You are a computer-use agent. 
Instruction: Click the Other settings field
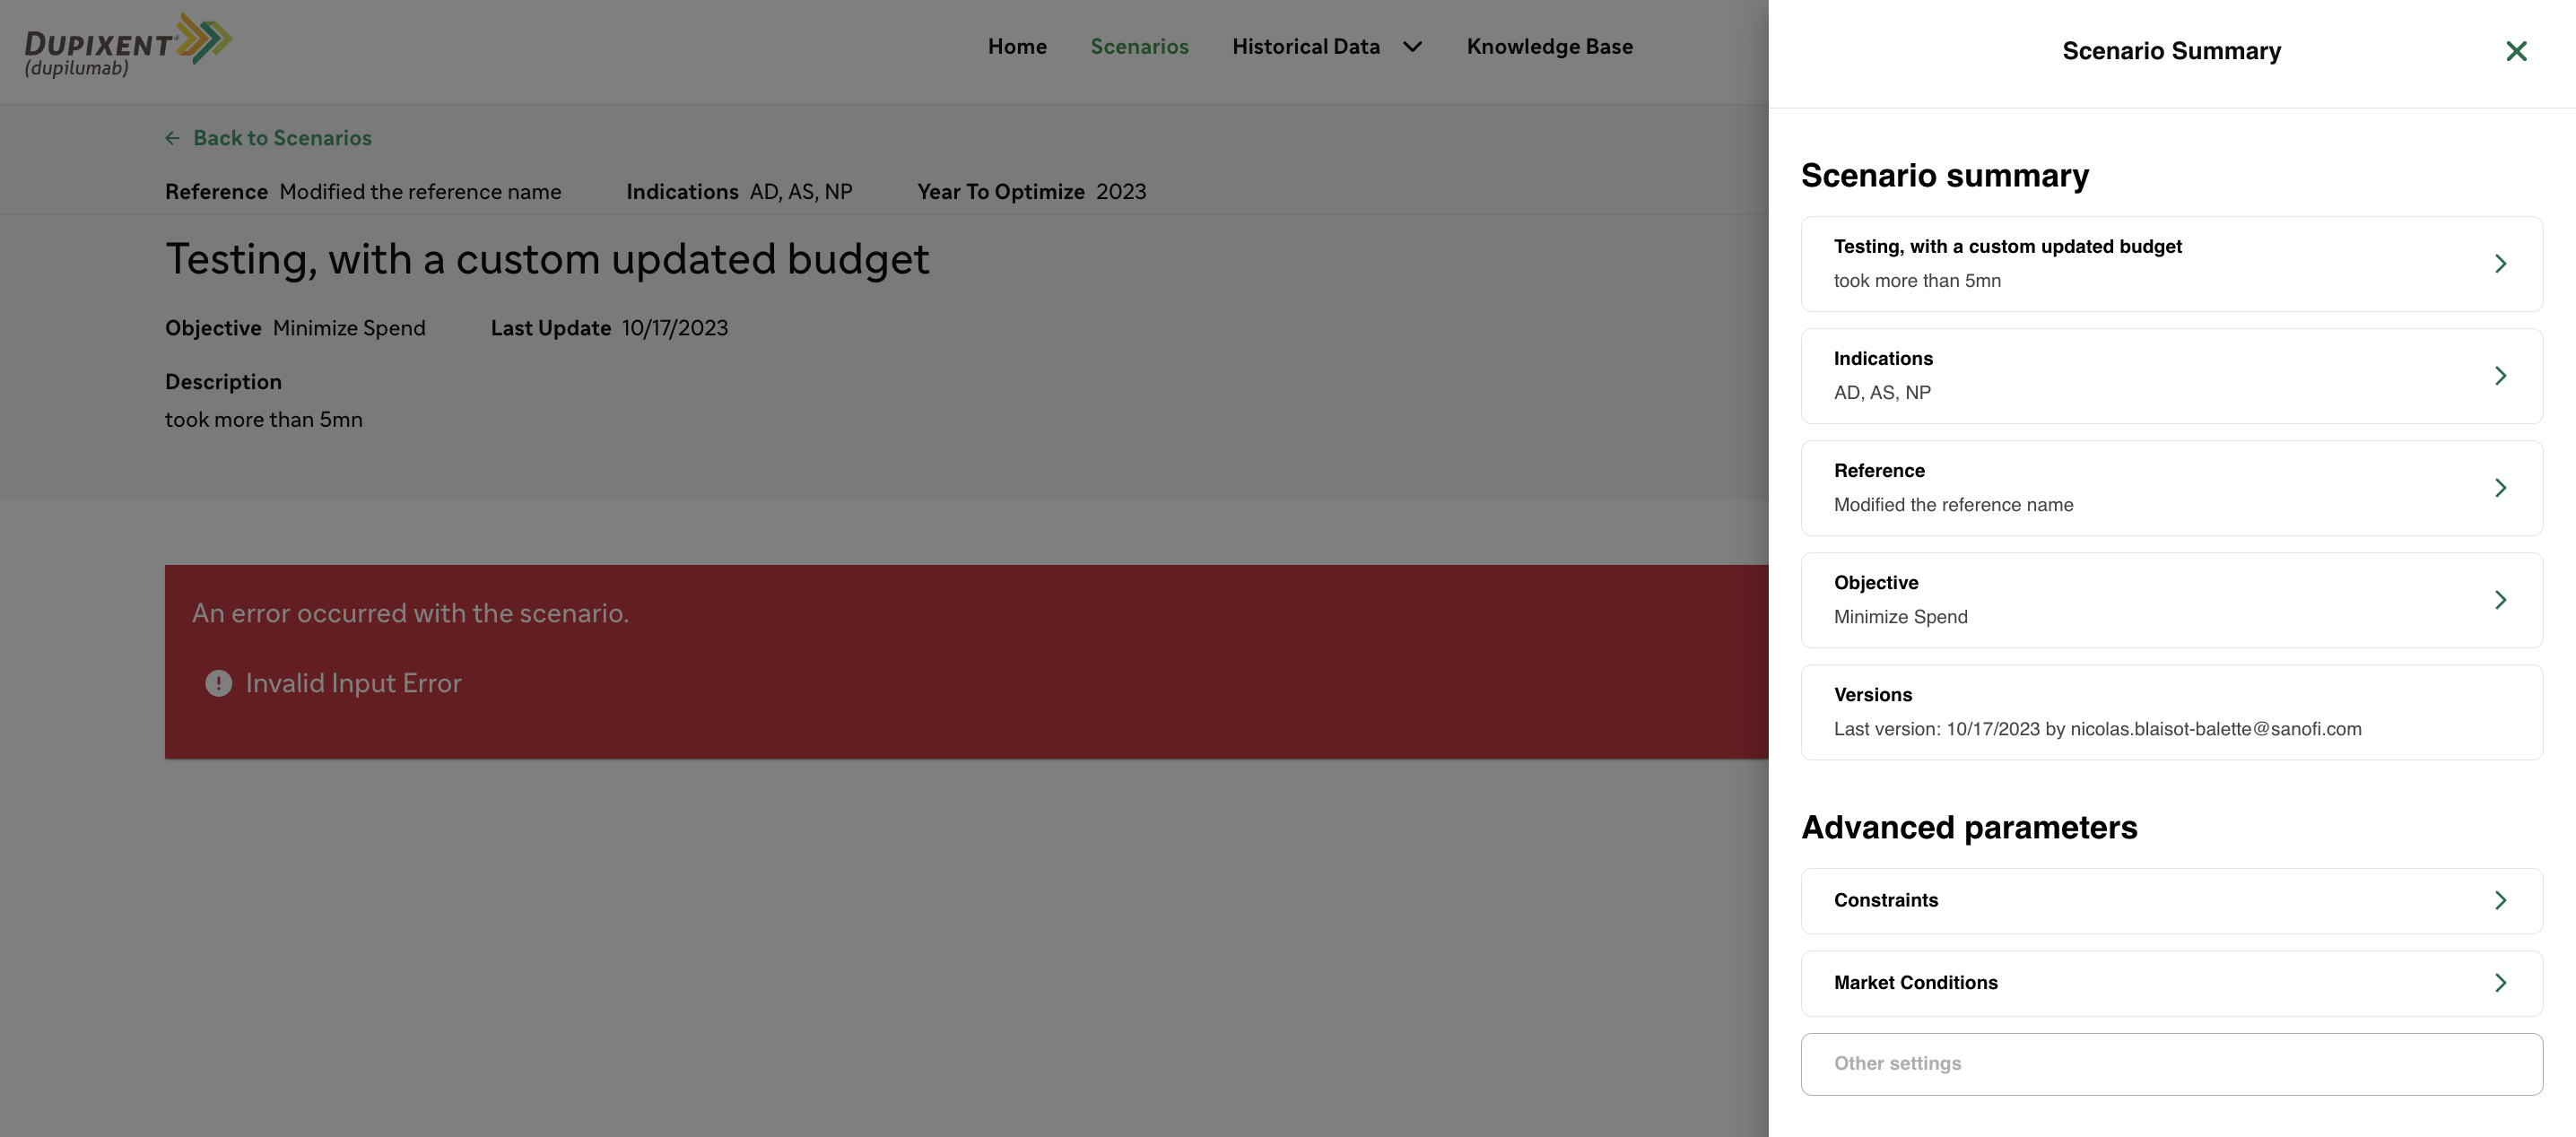[2171, 1064]
